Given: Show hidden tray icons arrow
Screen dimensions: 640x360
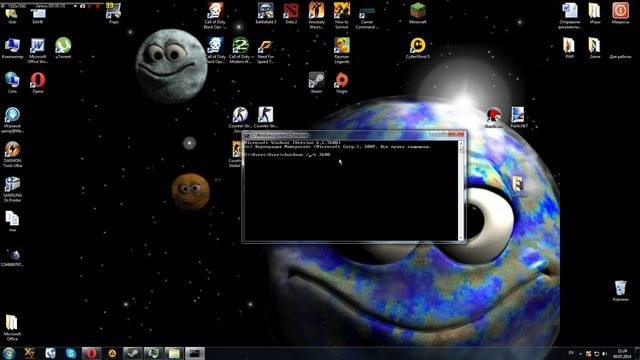Looking at the screenshot, I should (x=580, y=353).
